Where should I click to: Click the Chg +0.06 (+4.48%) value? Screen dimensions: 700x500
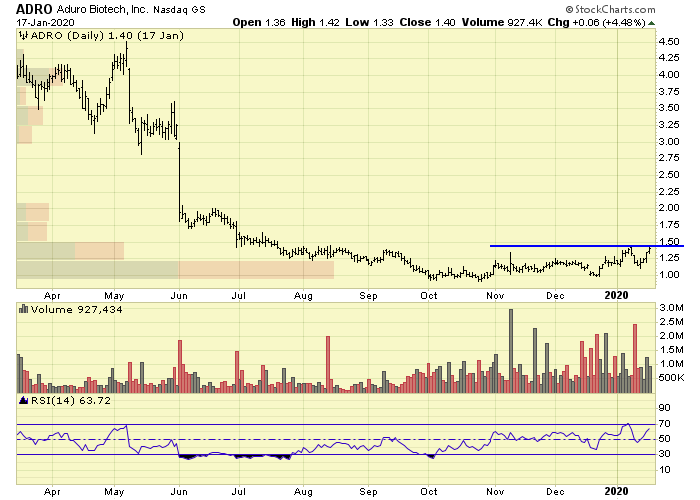[x=596, y=22]
